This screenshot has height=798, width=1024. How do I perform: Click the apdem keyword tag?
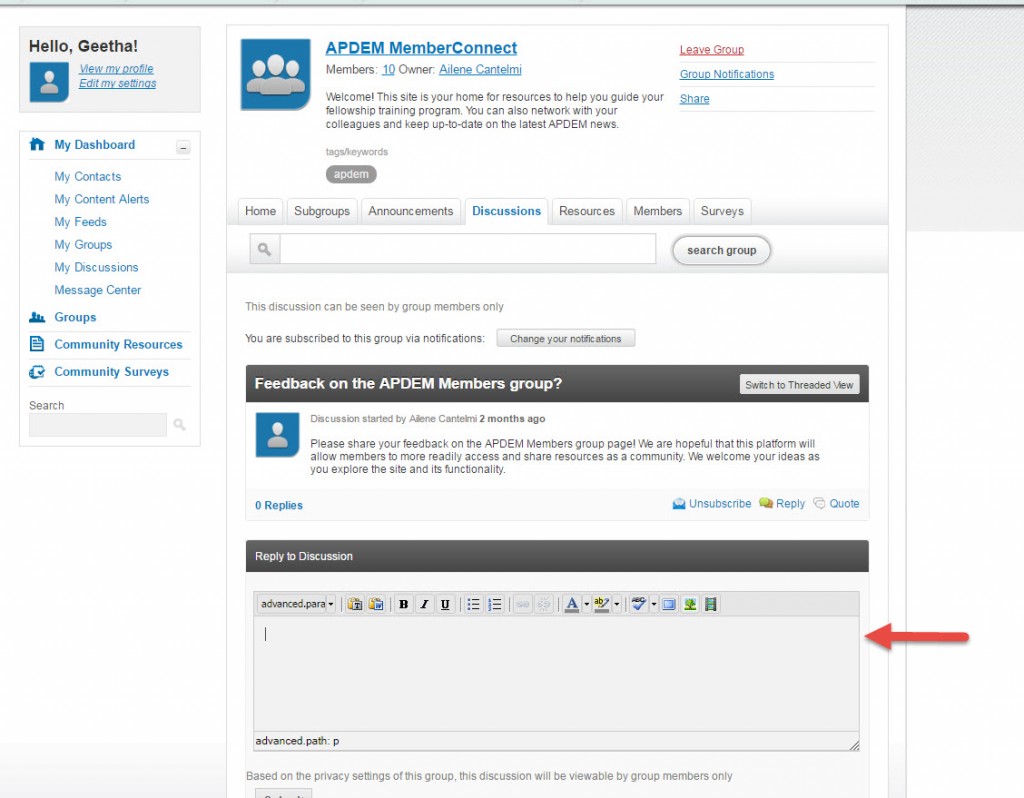point(351,174)
